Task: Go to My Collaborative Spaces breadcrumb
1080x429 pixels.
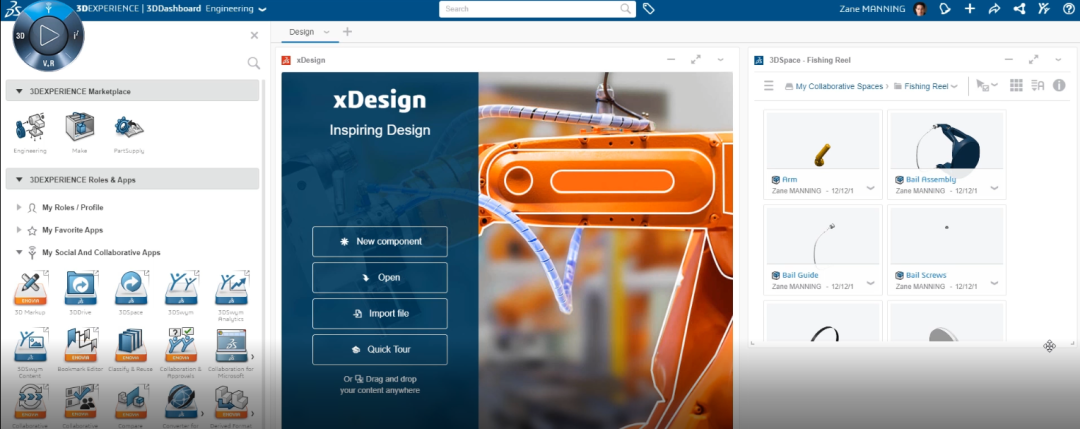Action: (x=839, y=87)
